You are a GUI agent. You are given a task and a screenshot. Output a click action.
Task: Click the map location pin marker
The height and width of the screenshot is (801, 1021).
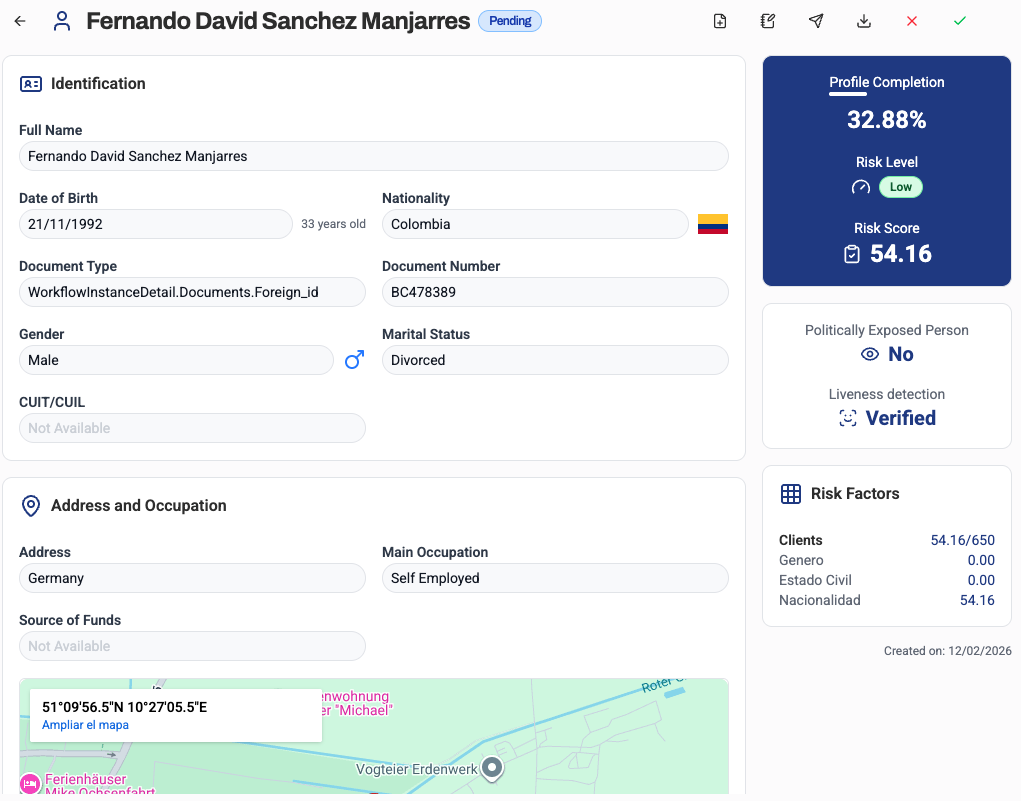tap(492, 767)
